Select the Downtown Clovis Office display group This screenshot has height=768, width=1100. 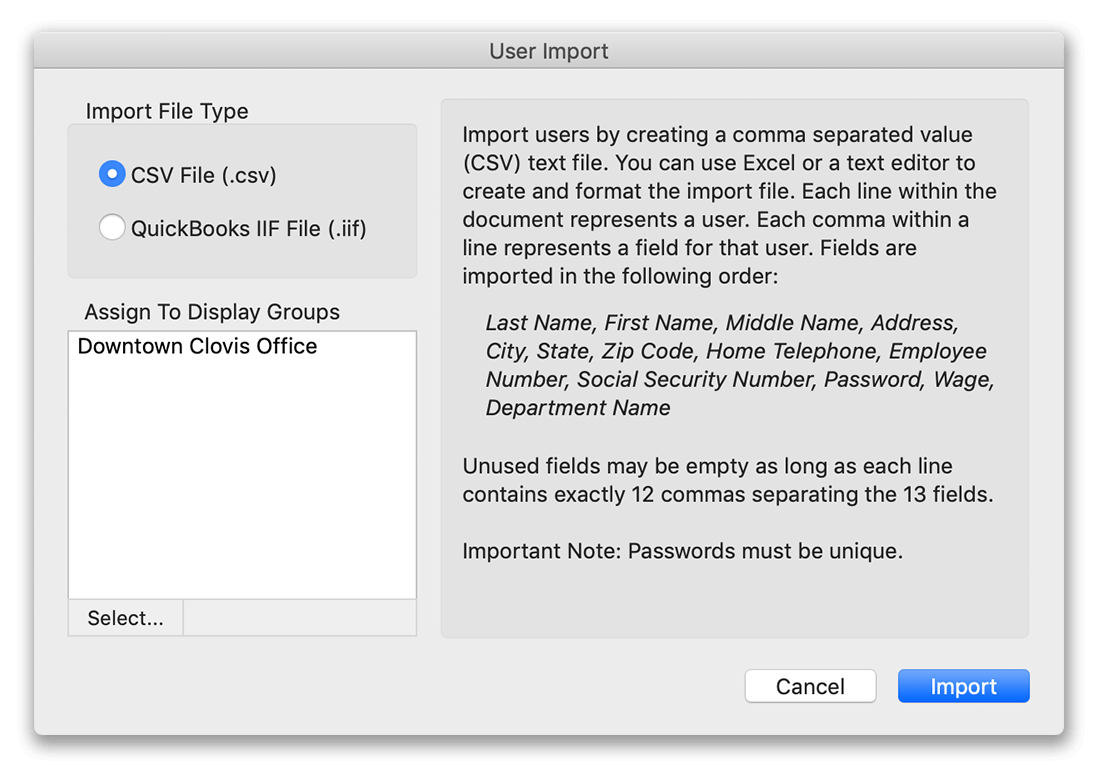(x=197, y=346)
